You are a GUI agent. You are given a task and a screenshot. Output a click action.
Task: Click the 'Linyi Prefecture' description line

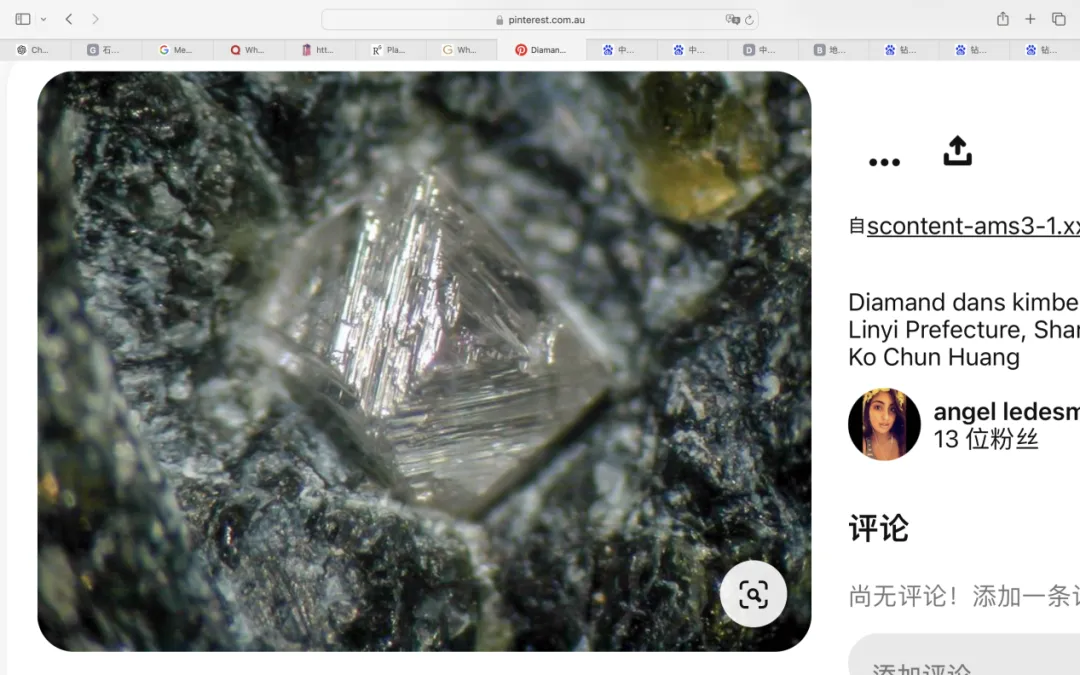point(964,330)
